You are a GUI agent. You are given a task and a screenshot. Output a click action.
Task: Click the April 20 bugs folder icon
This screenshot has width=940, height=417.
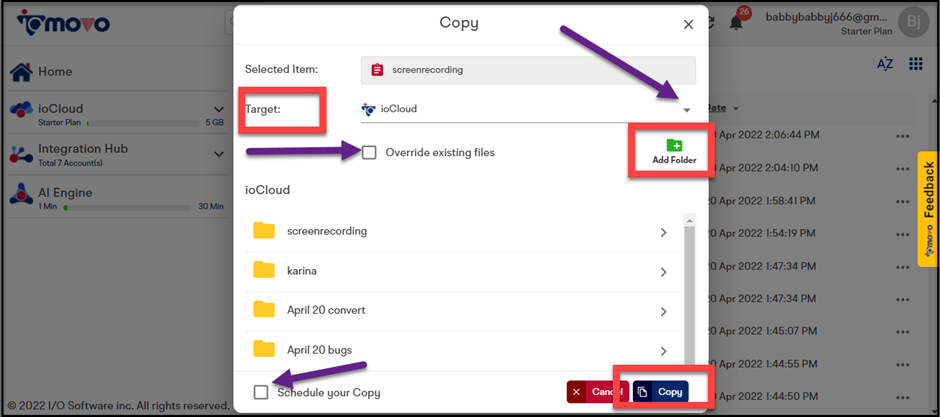(x=264, y=349)
